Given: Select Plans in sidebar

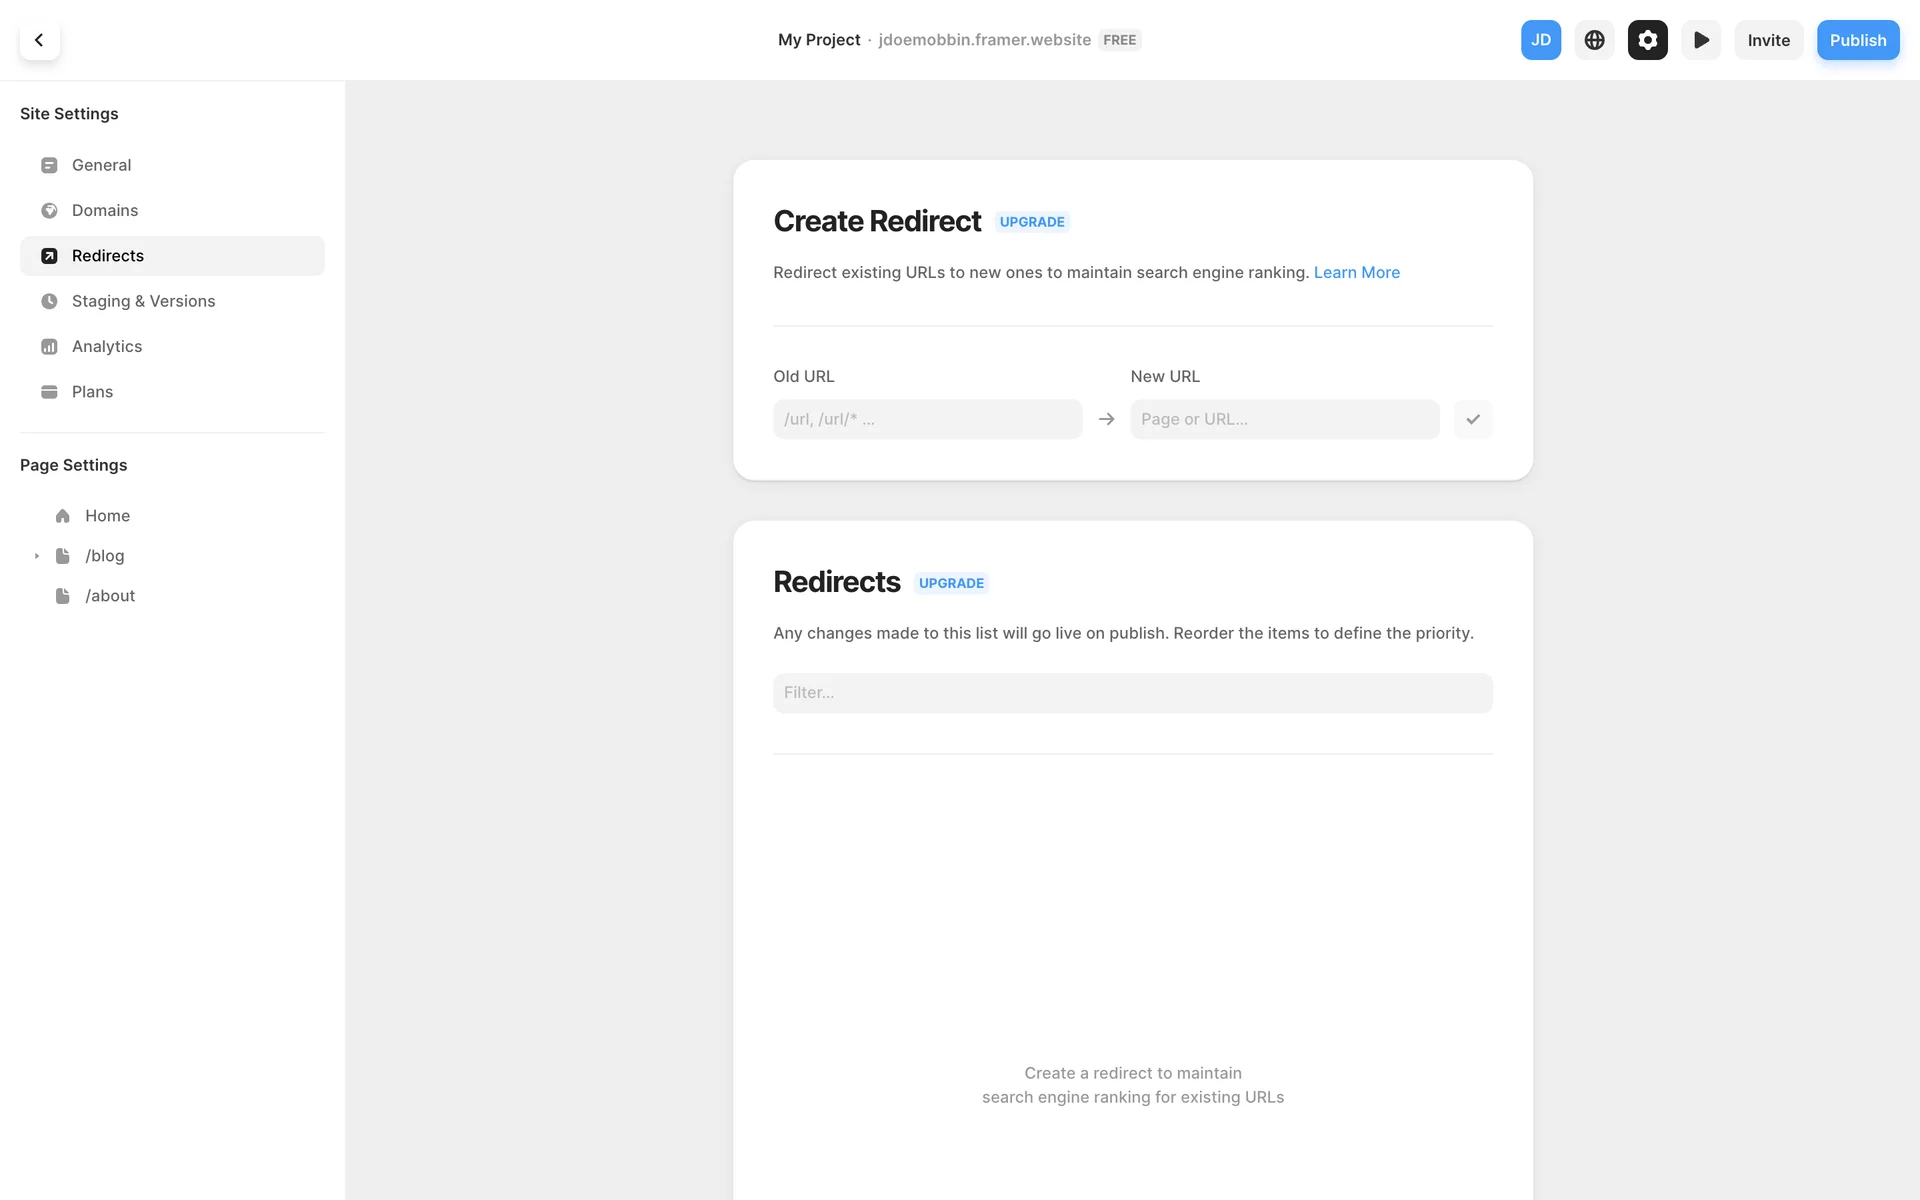Looking at the screenshot, I should (x=92, y=392).
